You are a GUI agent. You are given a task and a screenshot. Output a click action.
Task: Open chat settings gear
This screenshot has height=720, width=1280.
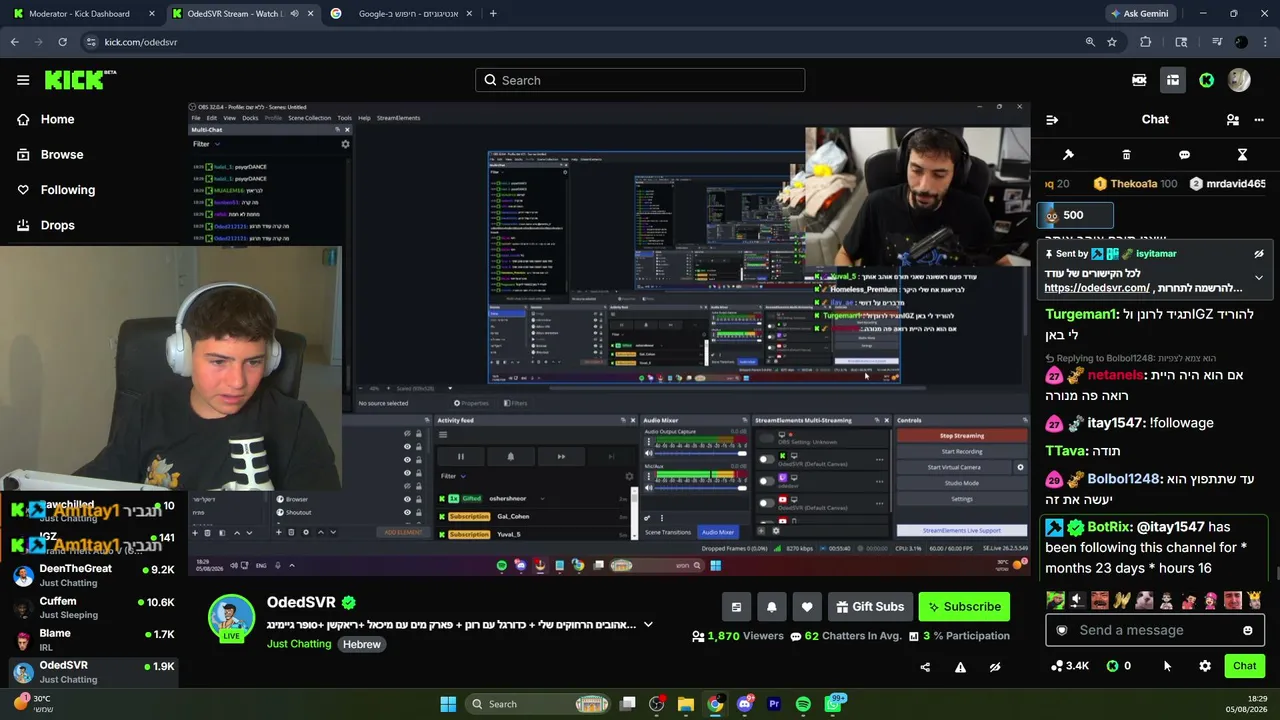click(x=1205, y=666)
